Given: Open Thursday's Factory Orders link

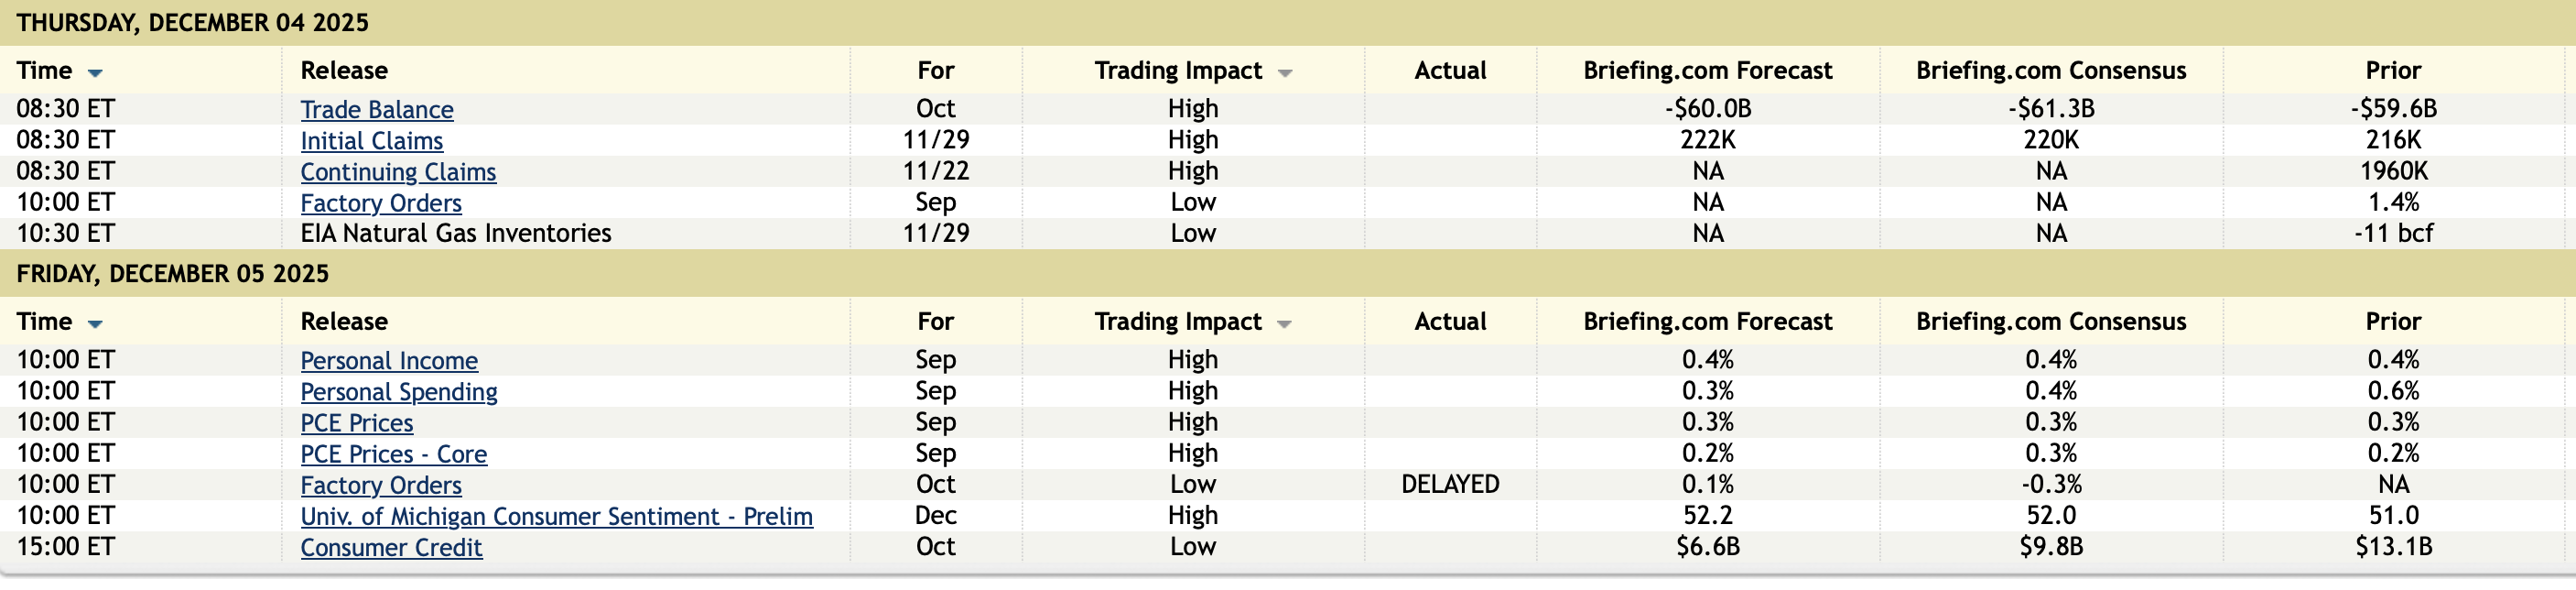Looking at the screenshot, I should pyautogui.click(x=381, y=203).
